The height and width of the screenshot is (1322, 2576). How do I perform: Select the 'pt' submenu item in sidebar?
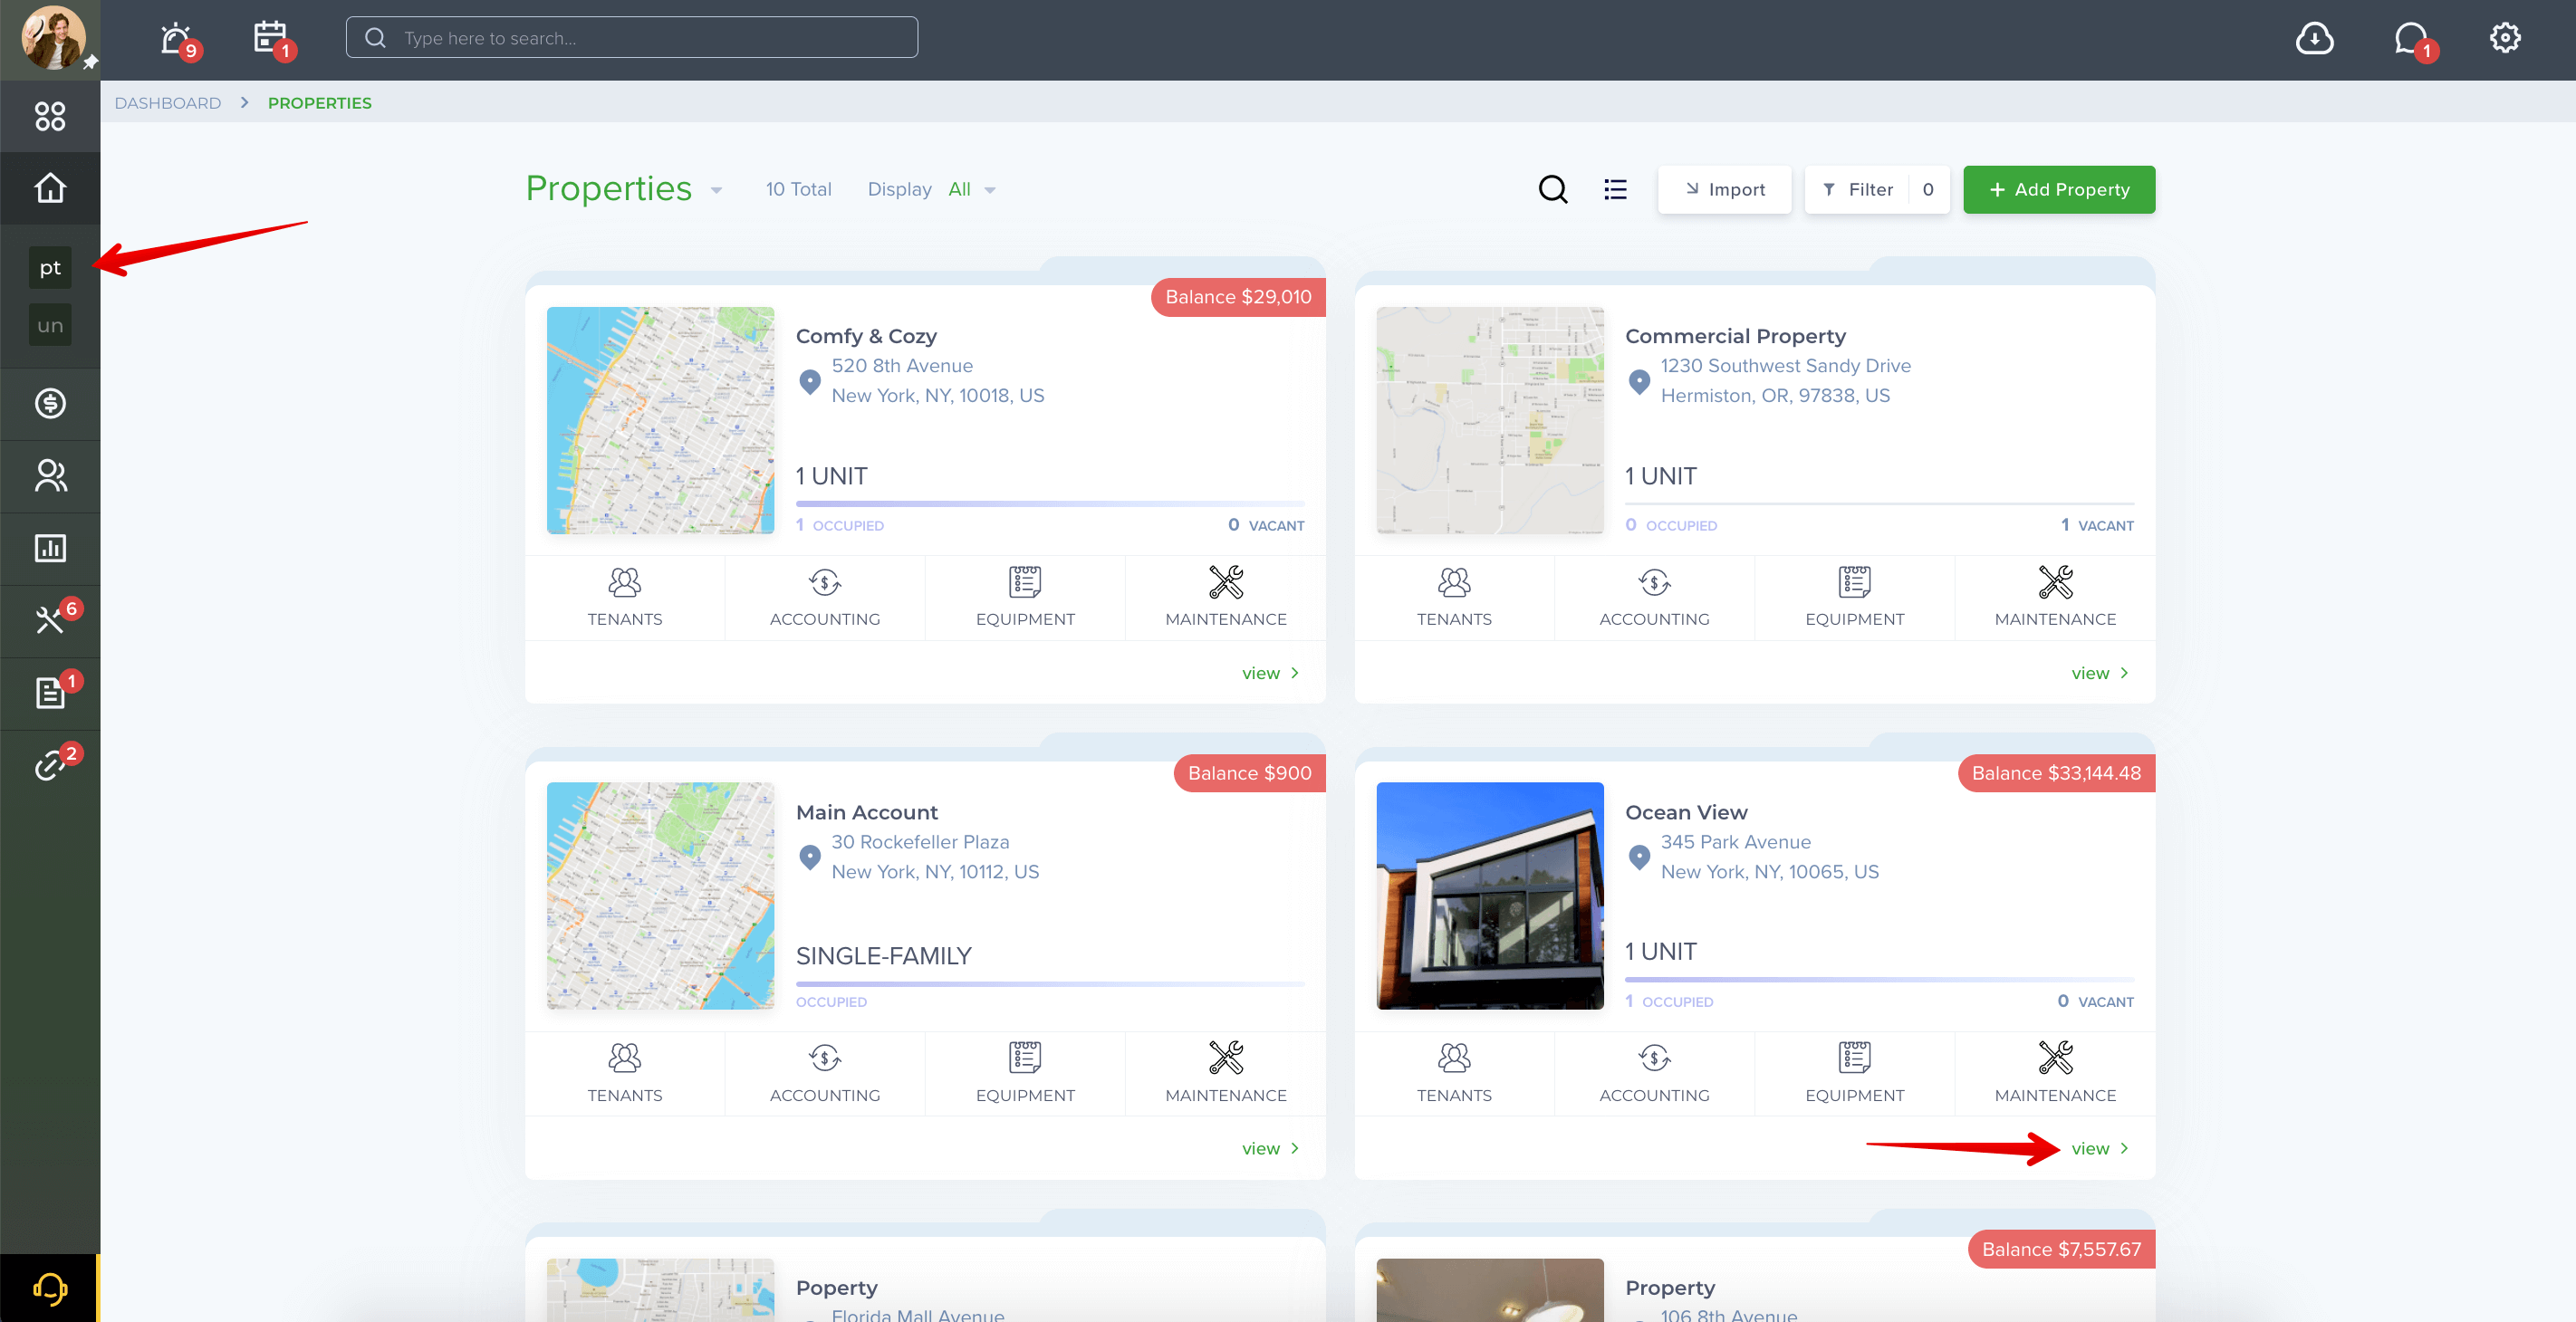[x=50, y=267]
